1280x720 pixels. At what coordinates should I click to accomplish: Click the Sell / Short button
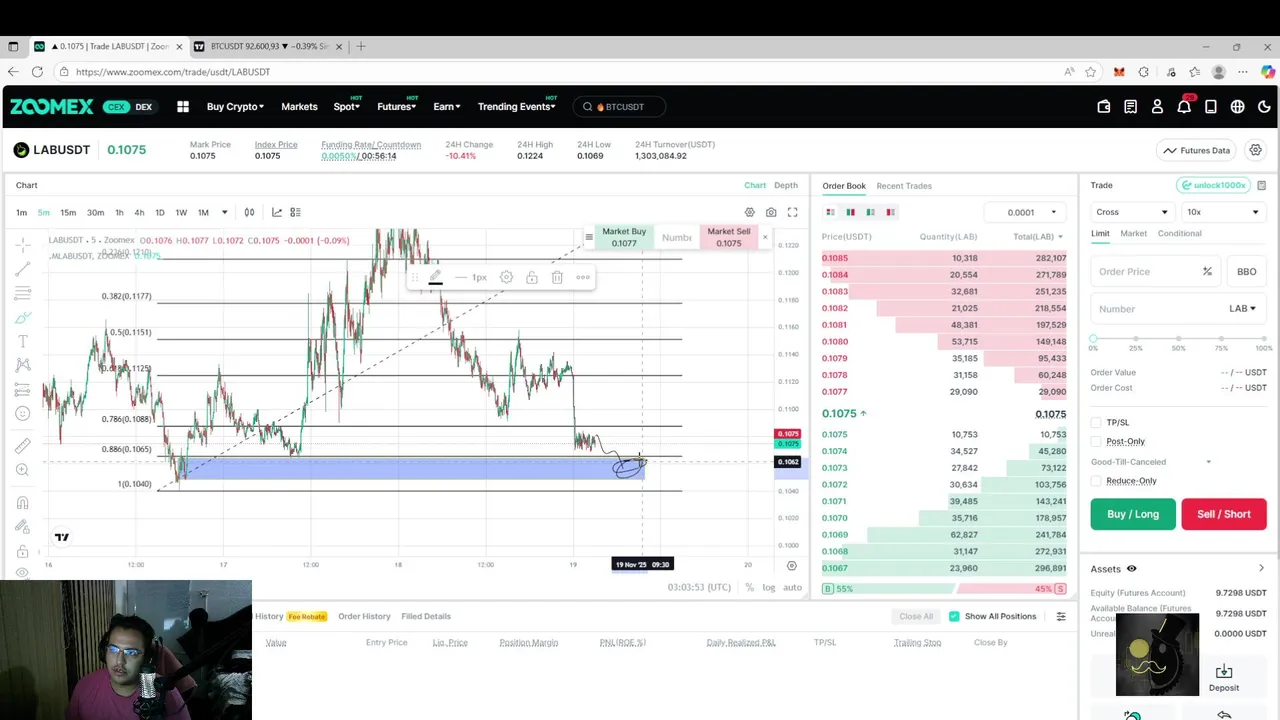1224,514
